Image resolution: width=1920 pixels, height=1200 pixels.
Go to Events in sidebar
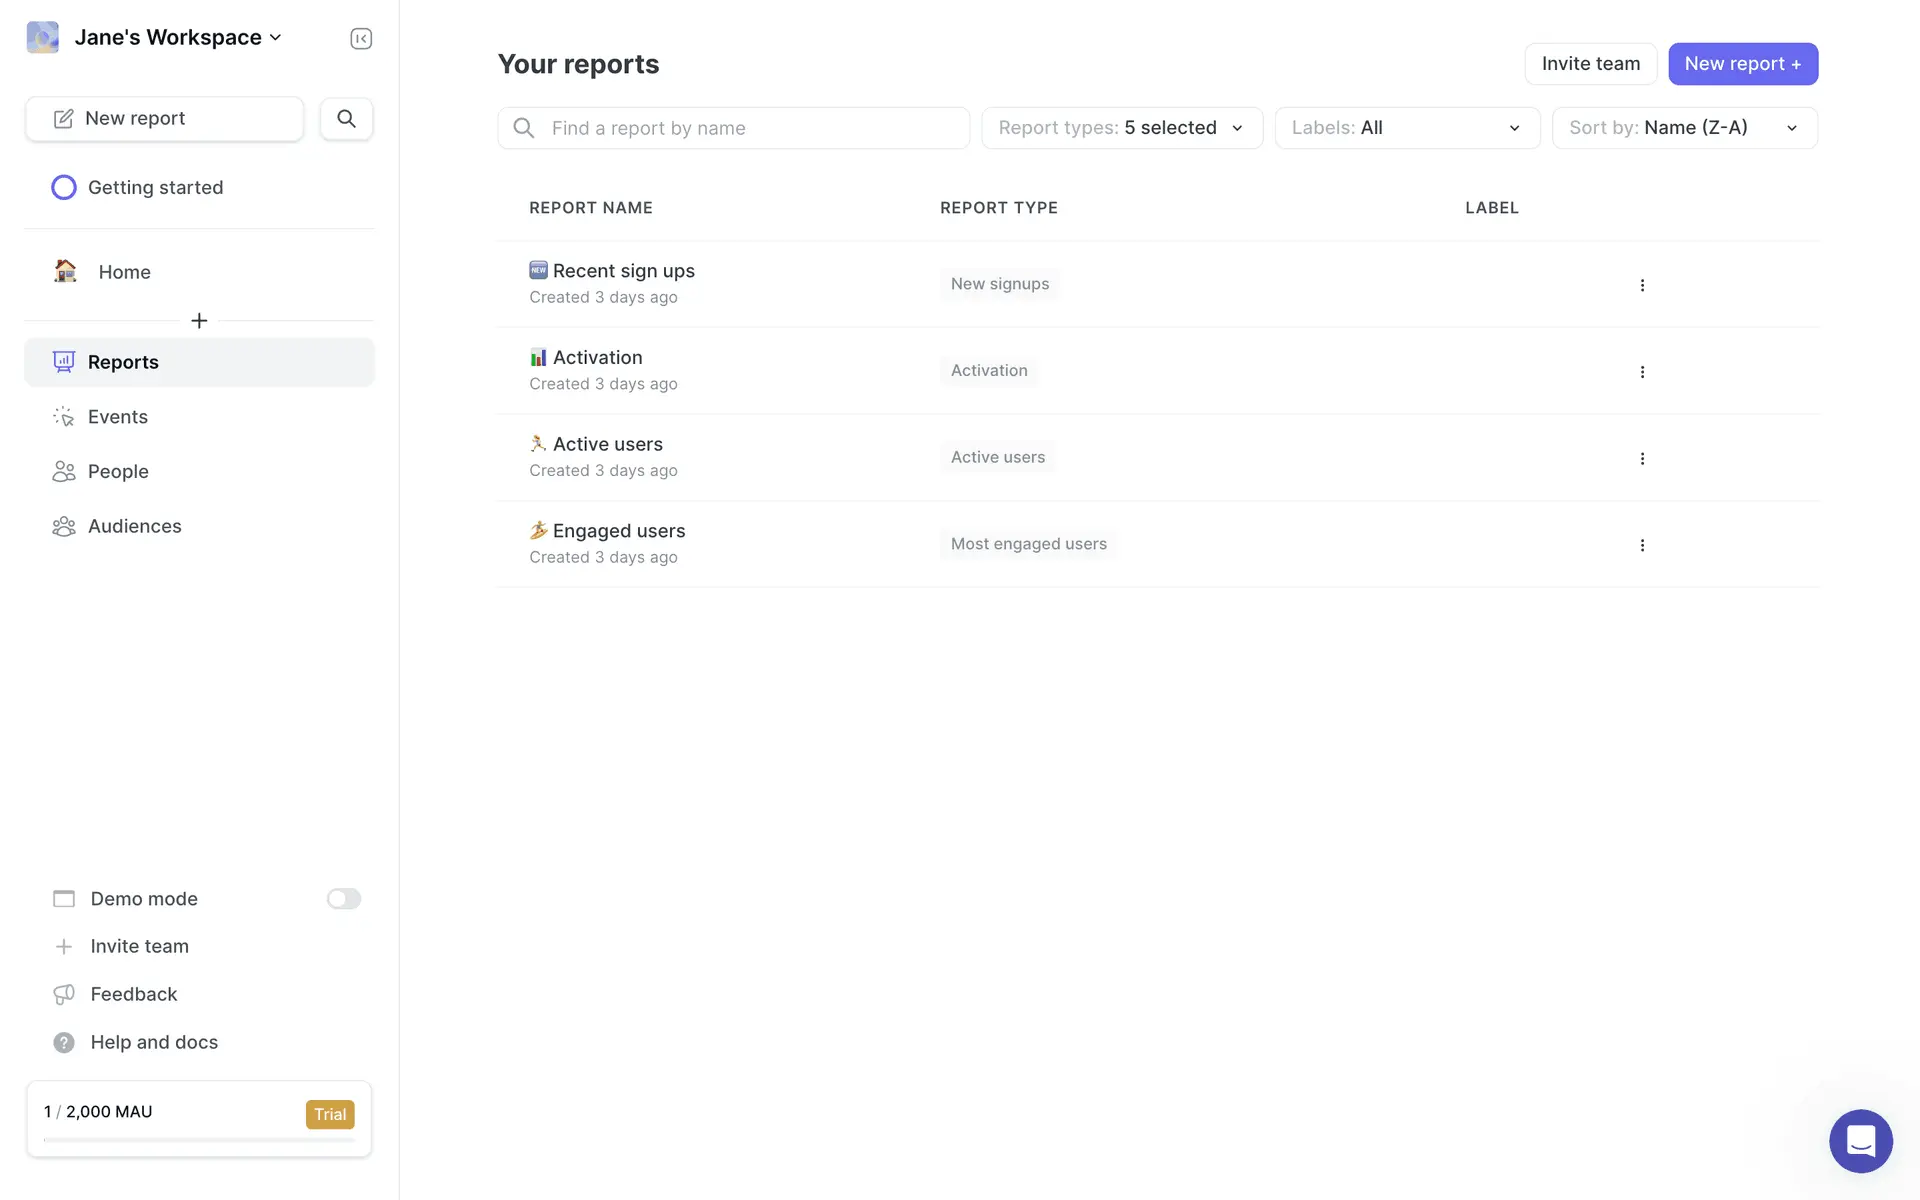(x=118, y=417)
